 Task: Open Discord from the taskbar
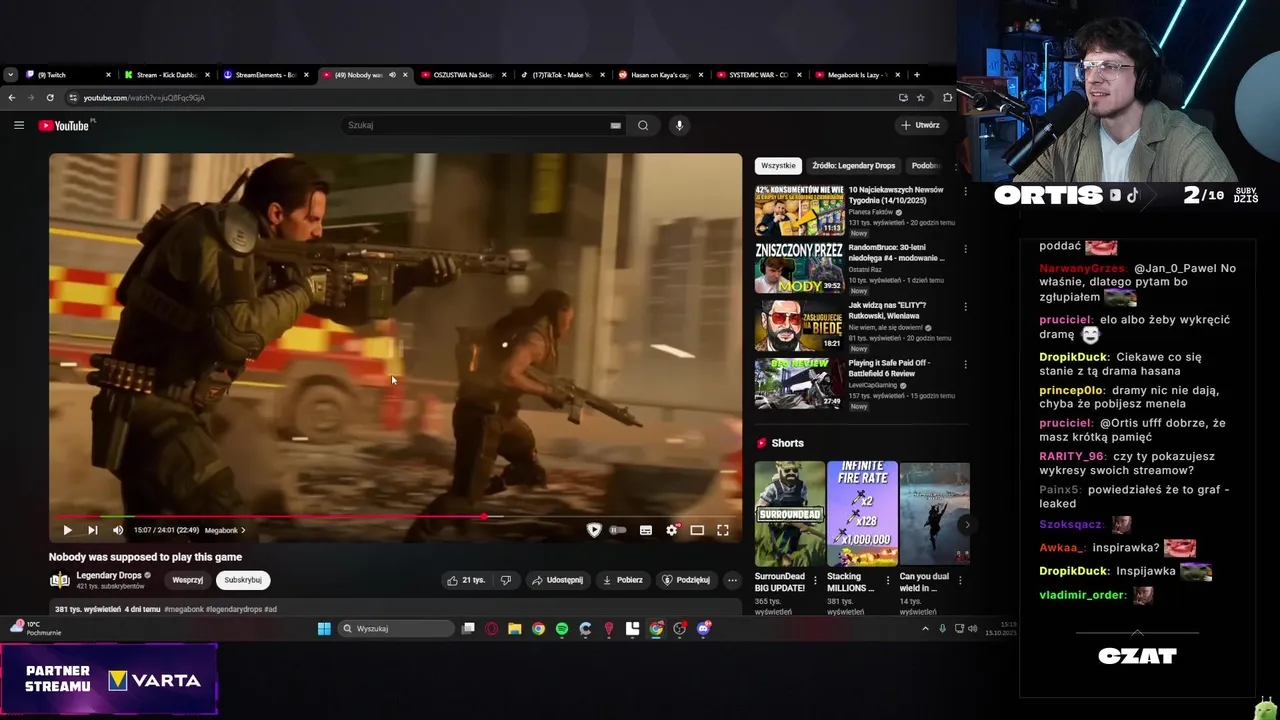tap(703, 629)
